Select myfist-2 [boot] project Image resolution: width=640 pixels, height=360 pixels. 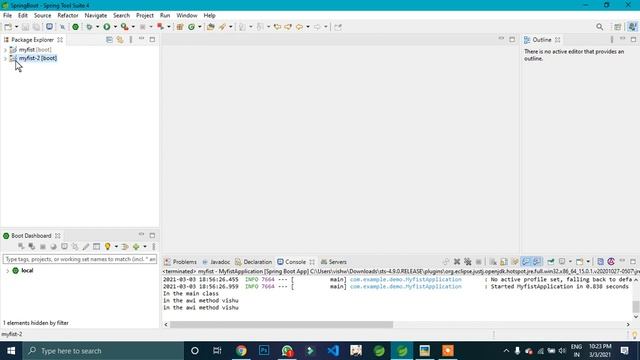(38, 58)
